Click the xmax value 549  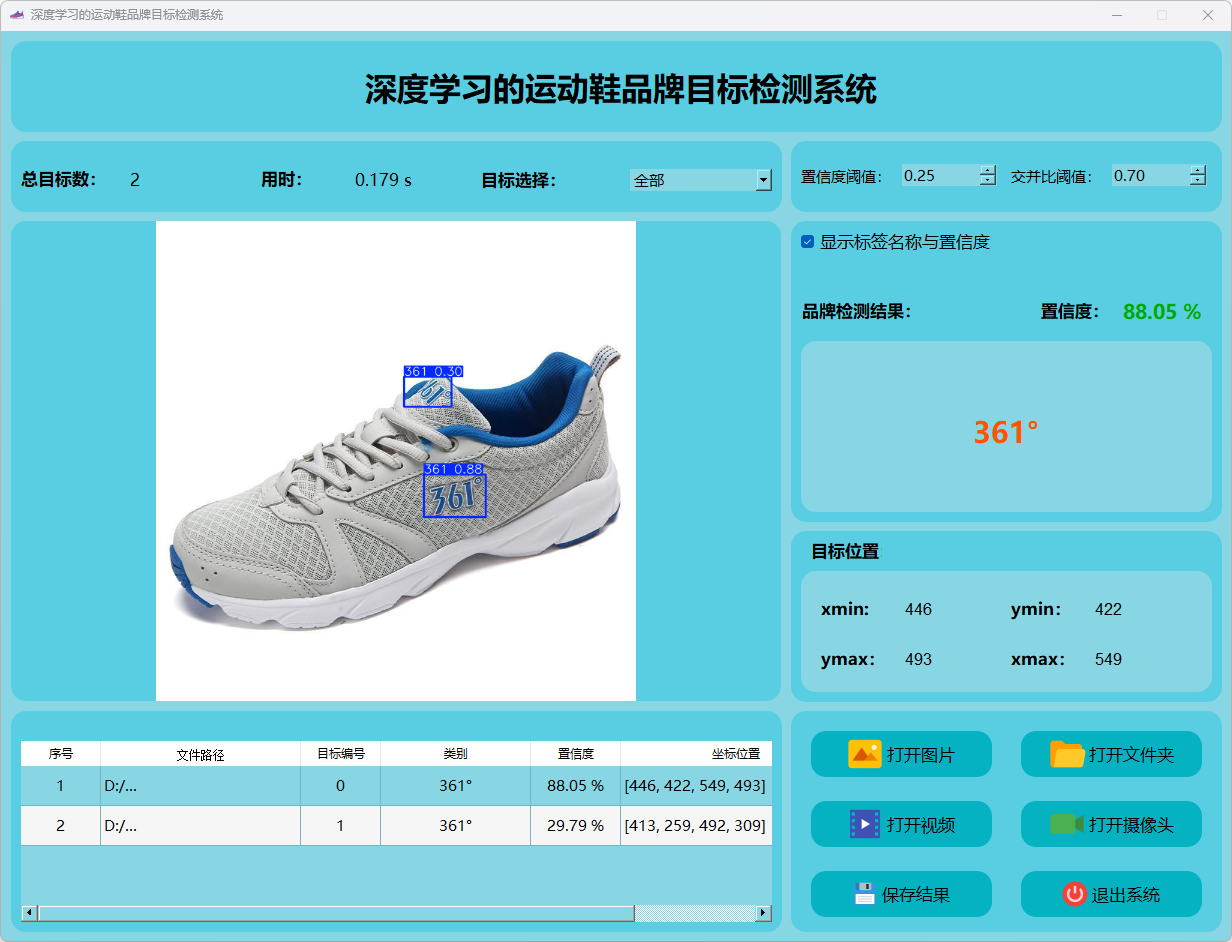click(x=1108, y=659)
